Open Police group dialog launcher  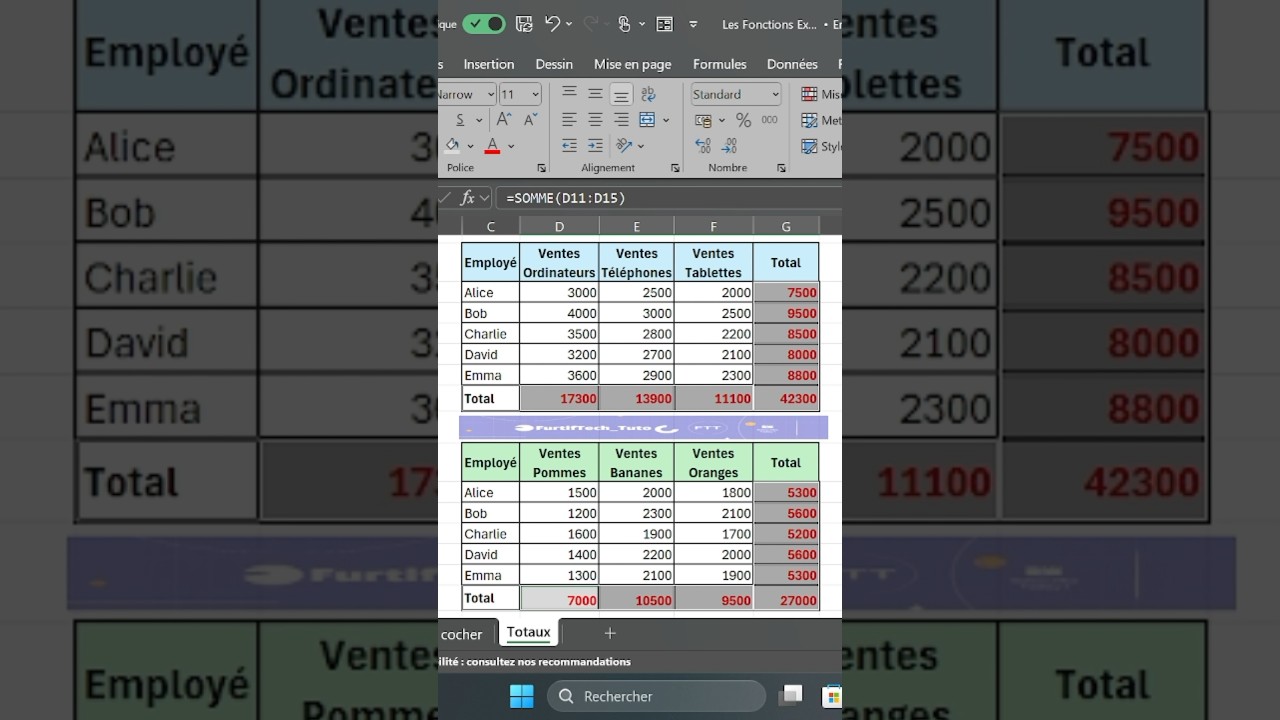pyautogui.click(x=541, y=168)
